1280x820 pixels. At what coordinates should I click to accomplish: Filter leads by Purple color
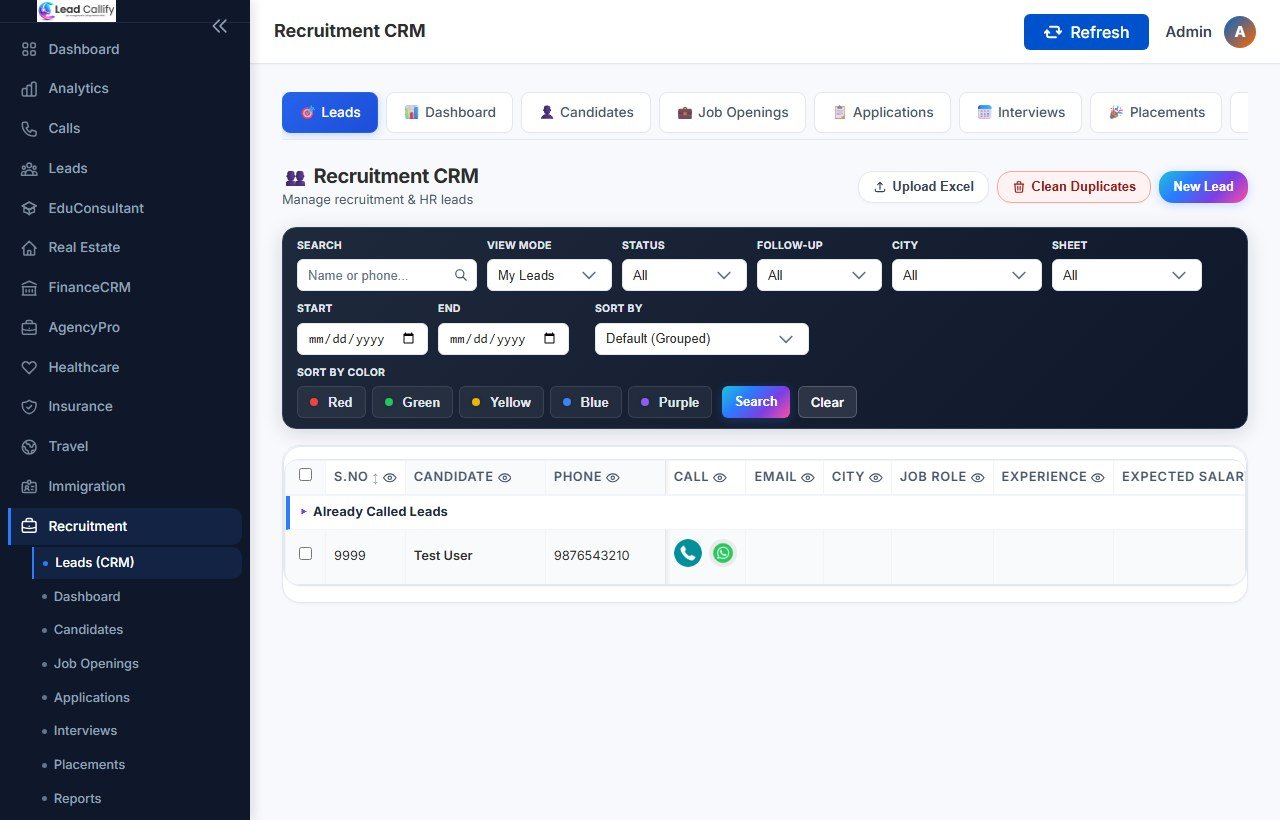(670, 402)
